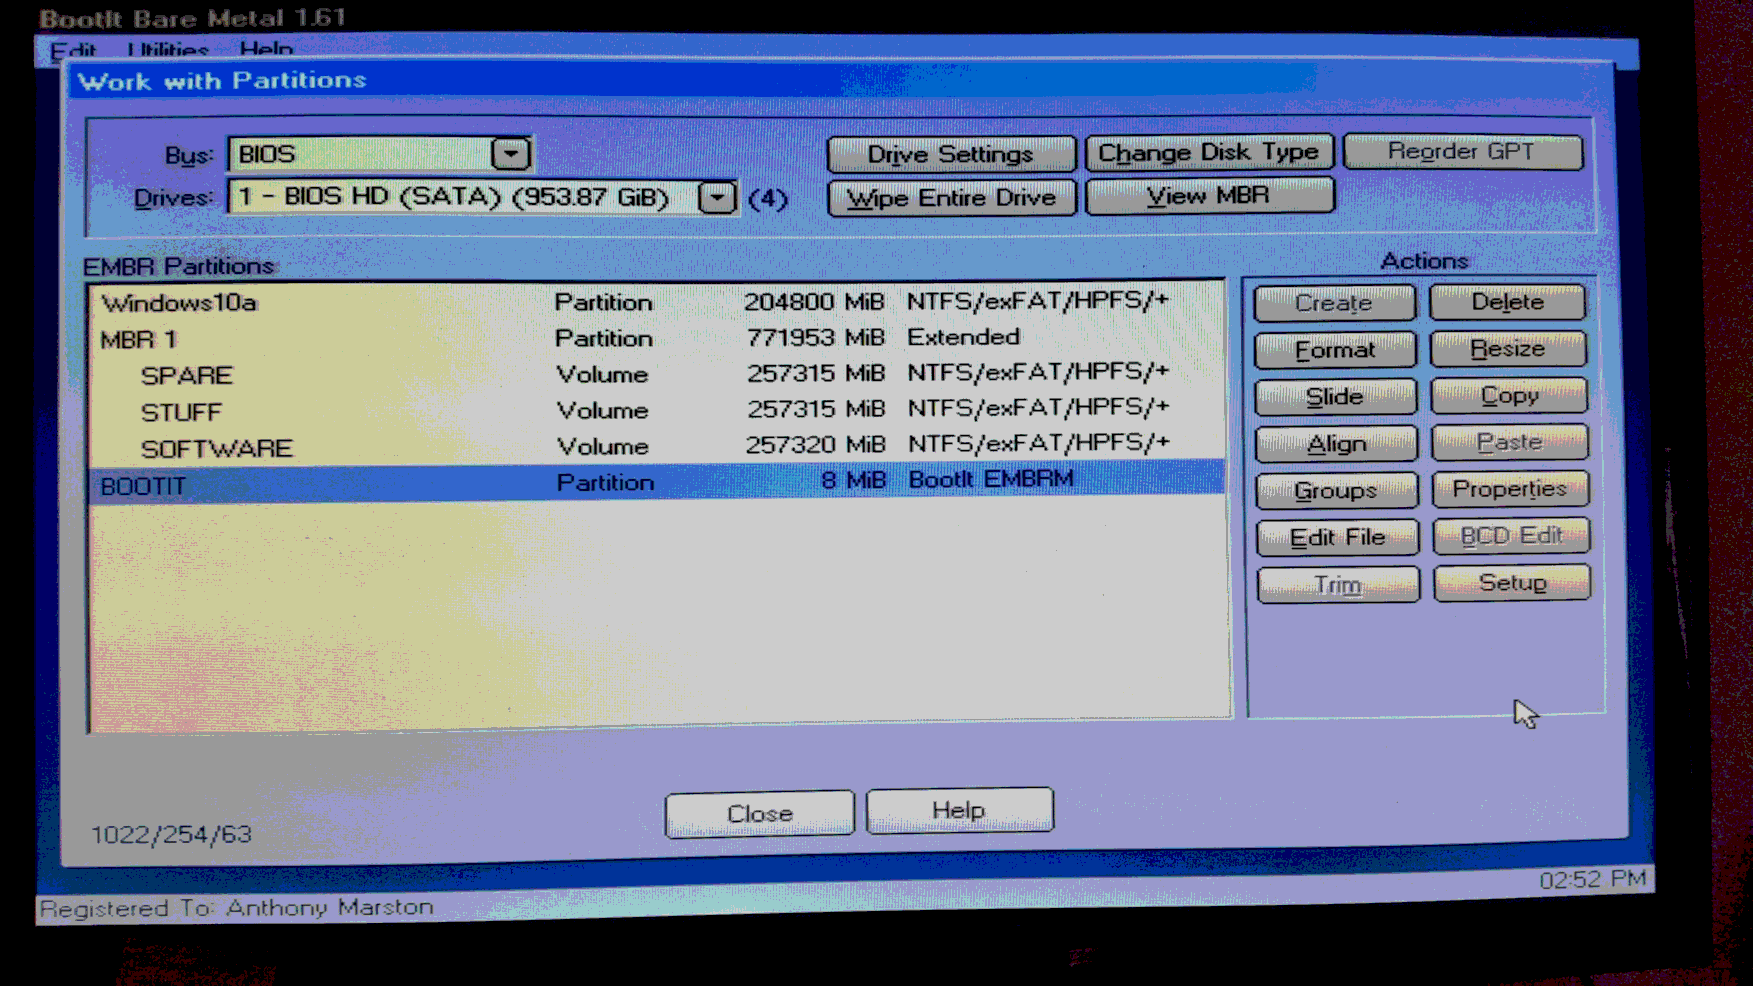Click the Help button beside Close
This screenshot has width=1753, height=986.
[x=959, y=810]
